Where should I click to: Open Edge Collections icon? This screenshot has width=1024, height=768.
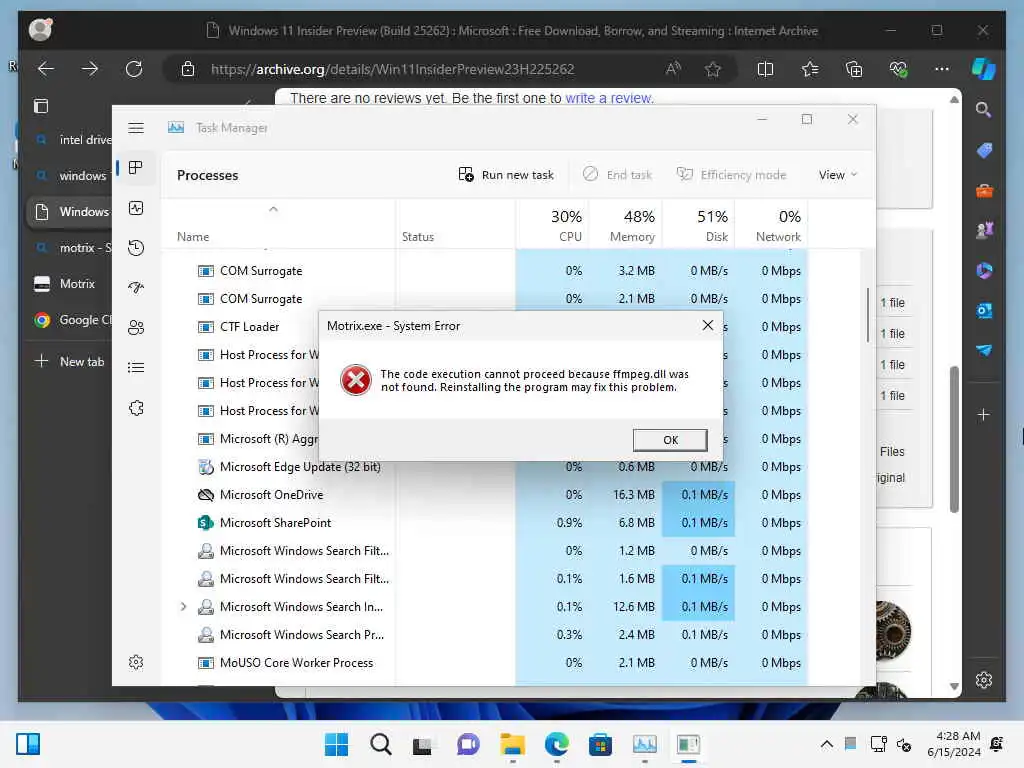[x=854, y=69]
